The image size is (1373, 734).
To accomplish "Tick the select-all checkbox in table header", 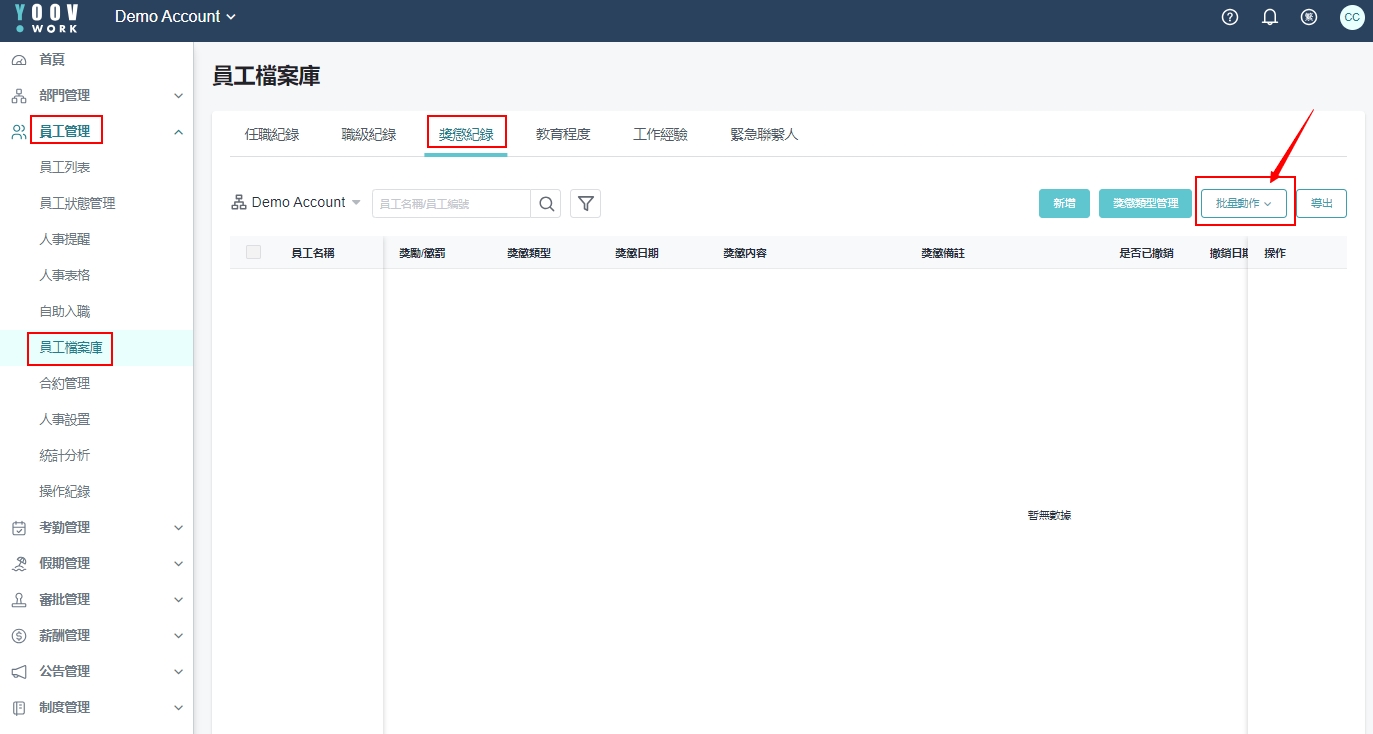I will [253, 253].
